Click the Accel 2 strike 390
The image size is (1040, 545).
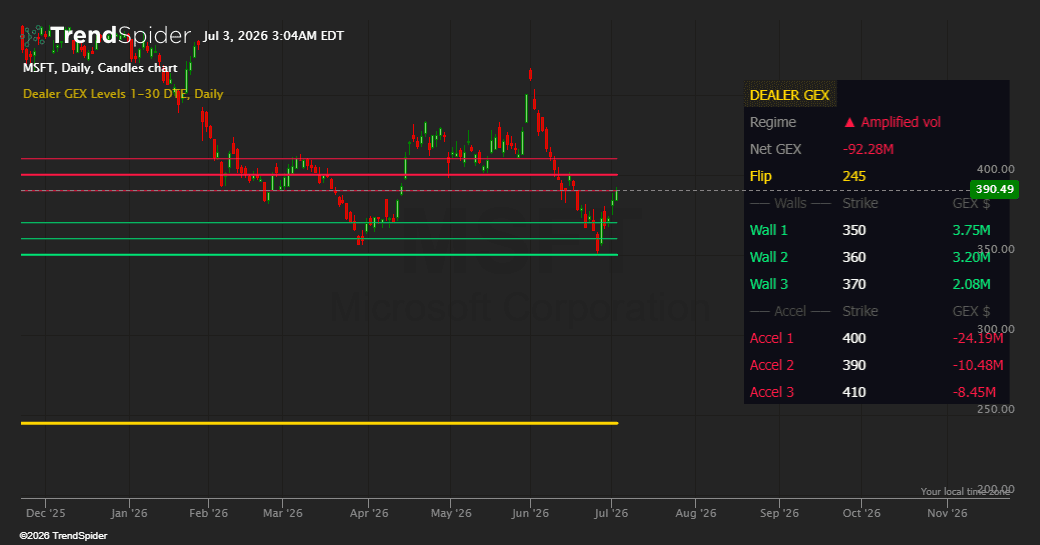[x=854, y=365]
